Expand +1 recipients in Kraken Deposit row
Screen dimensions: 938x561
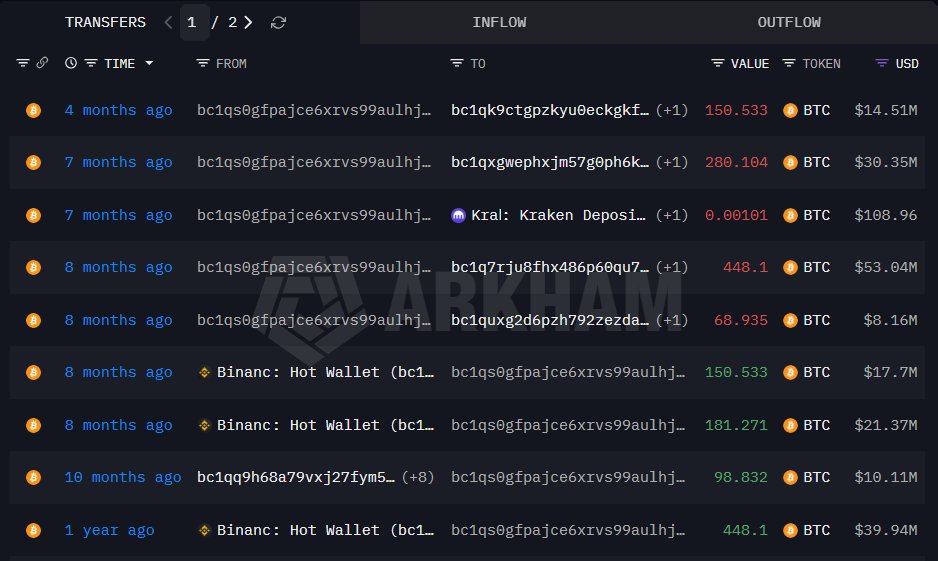[x=672, y=215]
